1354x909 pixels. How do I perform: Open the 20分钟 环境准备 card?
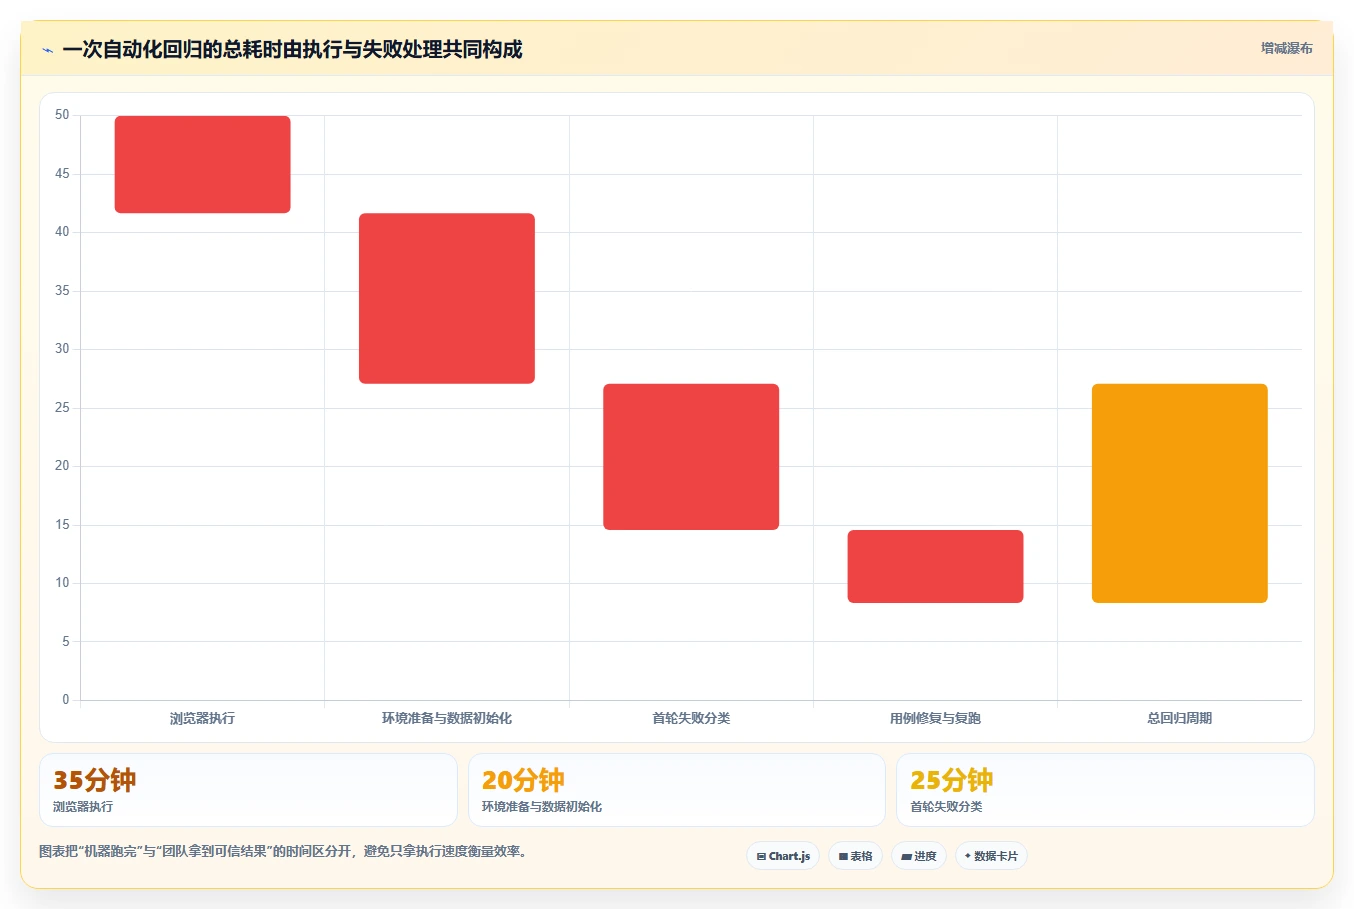[677, 790]
